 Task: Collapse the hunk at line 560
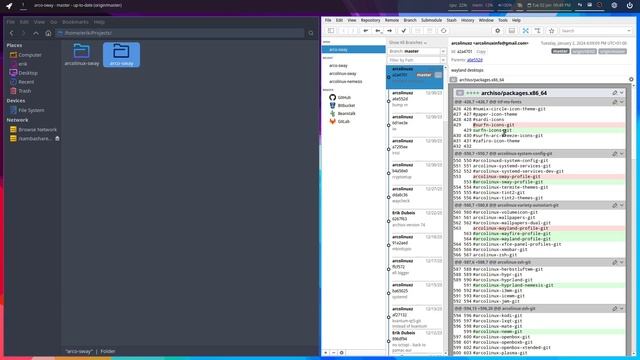coord(622,205)
